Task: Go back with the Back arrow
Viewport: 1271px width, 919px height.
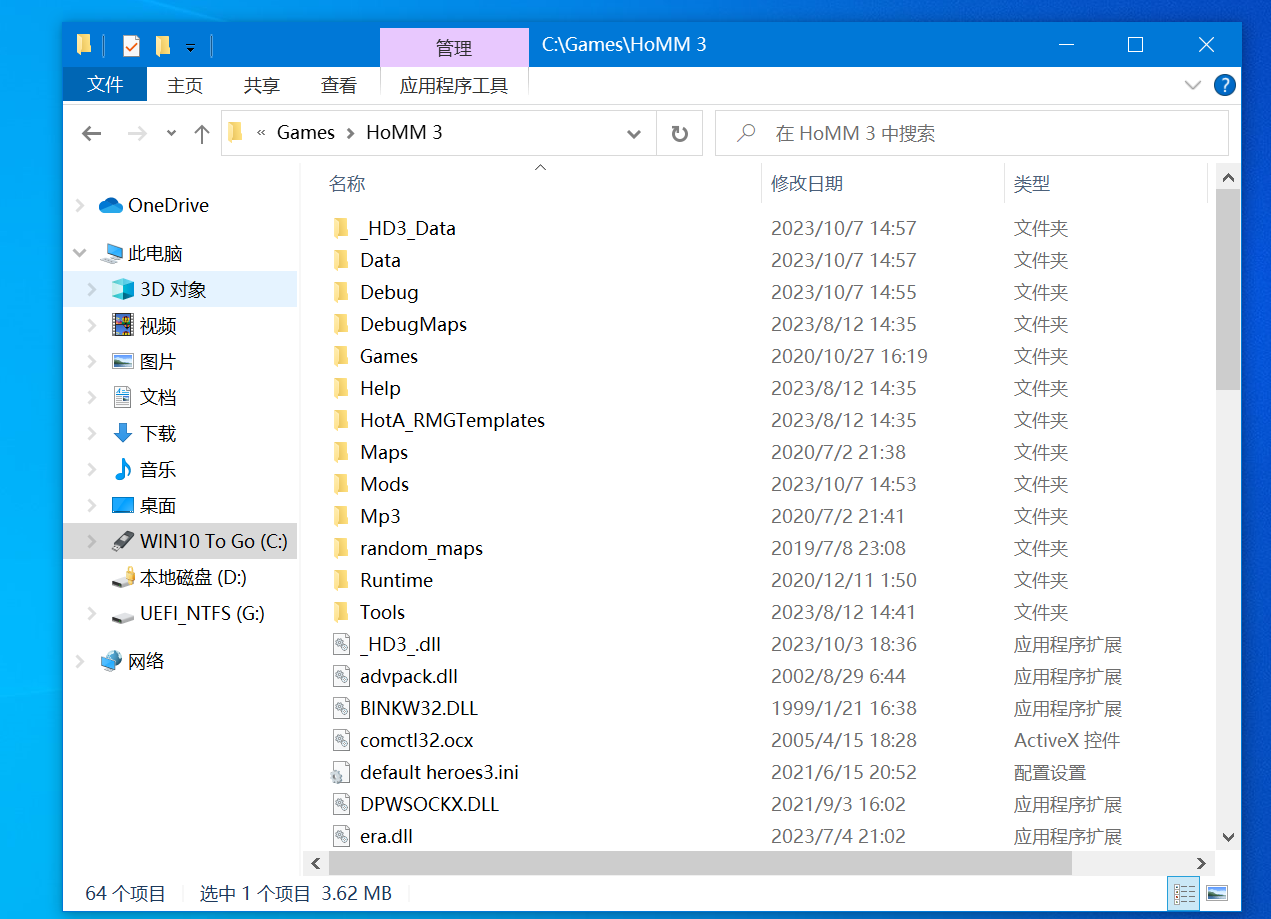Action: point(92,134)
